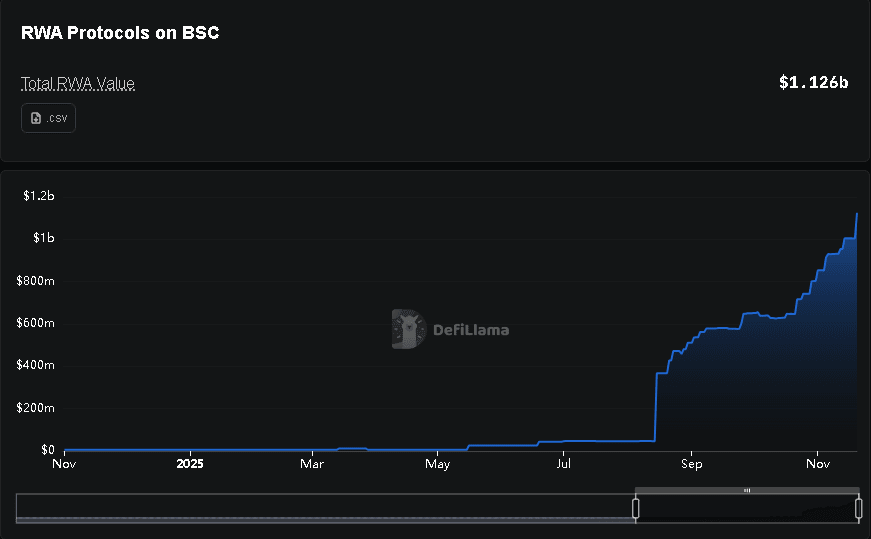871x539 pixels.
Task: Click the chart line peak at far right
Action: [856, 214]
